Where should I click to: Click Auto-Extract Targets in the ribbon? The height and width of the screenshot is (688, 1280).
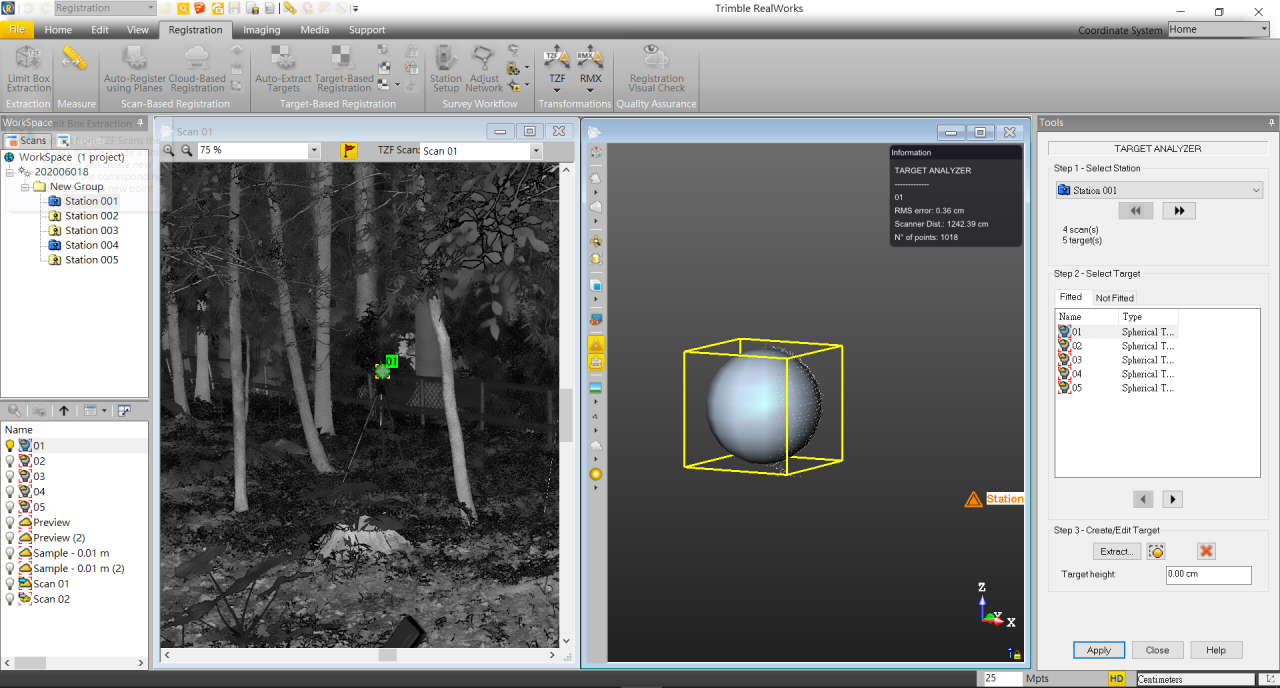(x=283, y=68)
